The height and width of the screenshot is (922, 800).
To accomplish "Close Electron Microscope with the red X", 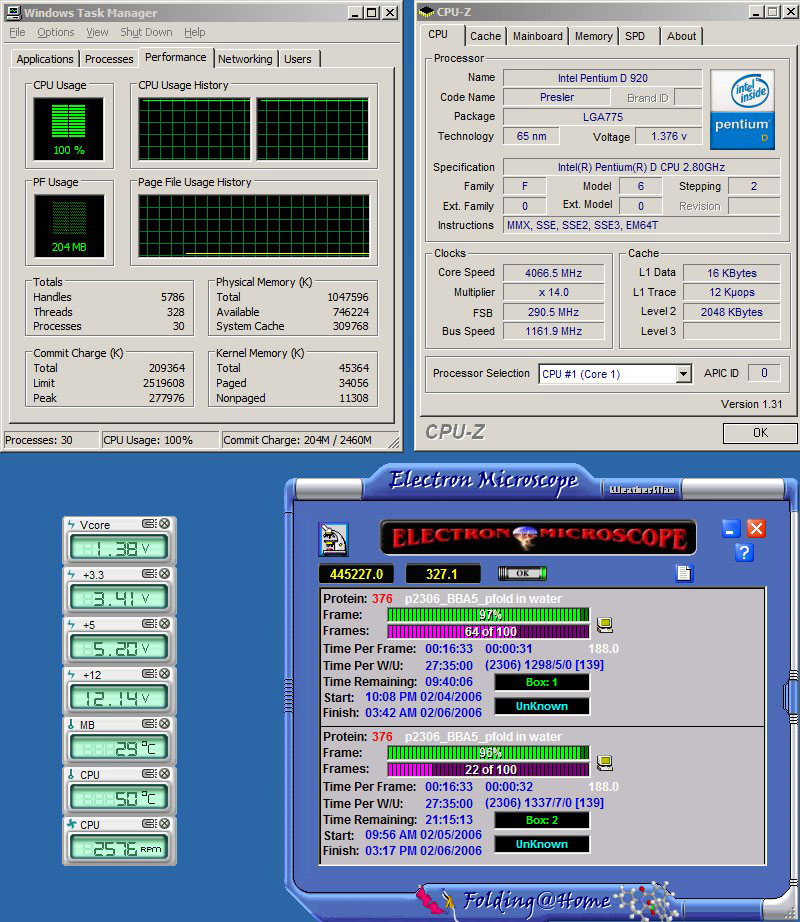I will click(x=756, y=529).
